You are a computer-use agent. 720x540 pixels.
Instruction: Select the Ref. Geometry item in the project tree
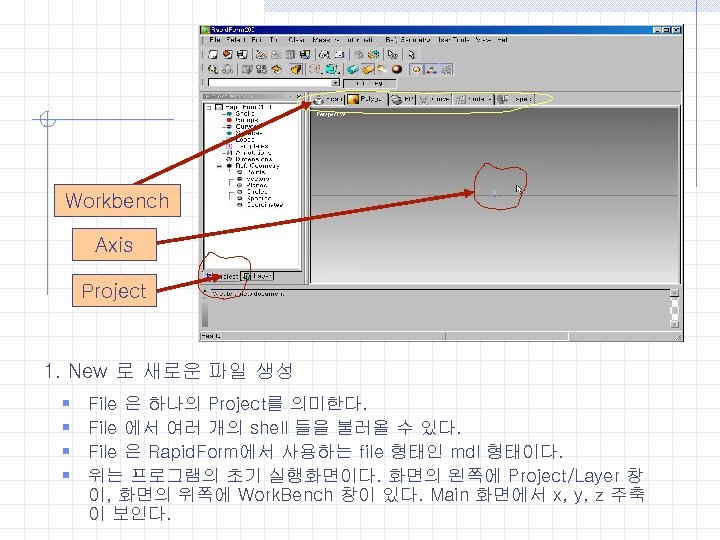click(257, 166)
